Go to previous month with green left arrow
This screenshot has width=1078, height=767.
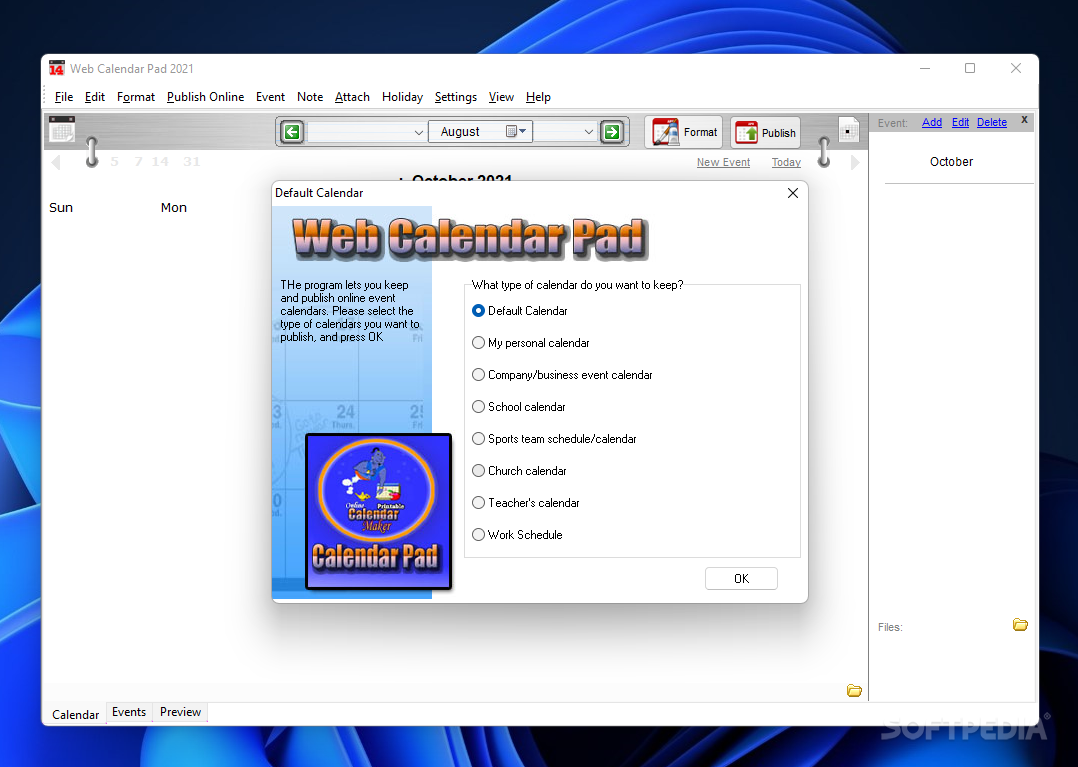click(x=292, y=132)
